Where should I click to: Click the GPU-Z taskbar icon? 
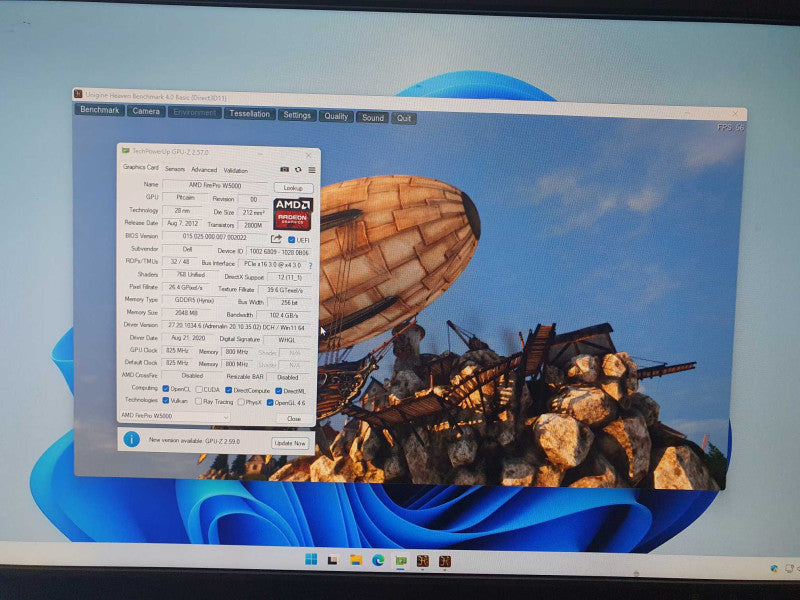tap(401, 561)
